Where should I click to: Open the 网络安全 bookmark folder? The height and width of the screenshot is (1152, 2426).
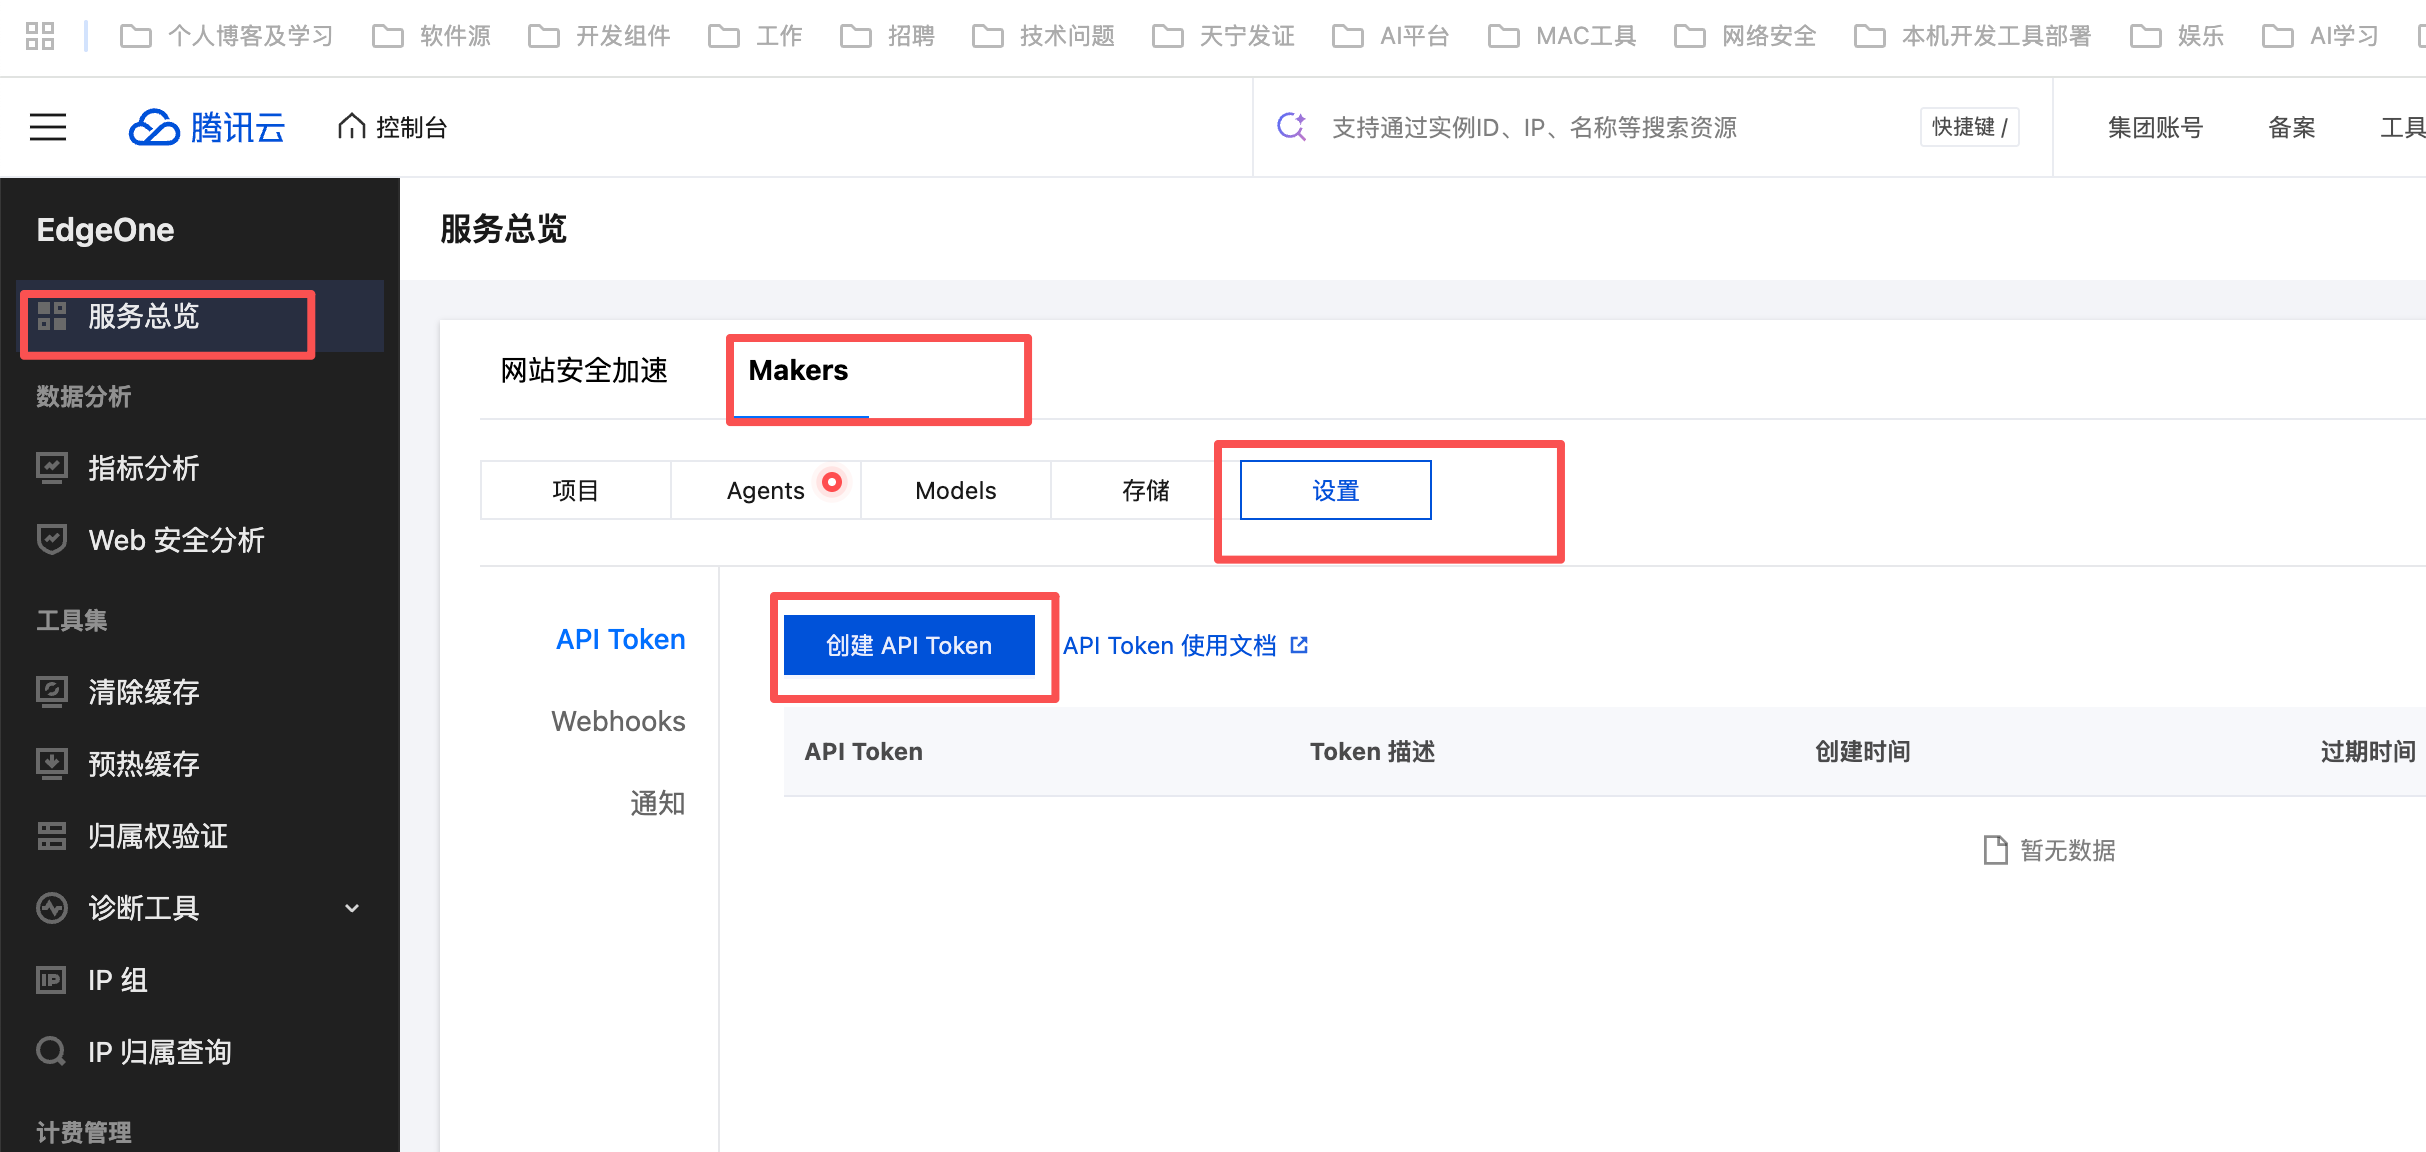[1745, 36]
